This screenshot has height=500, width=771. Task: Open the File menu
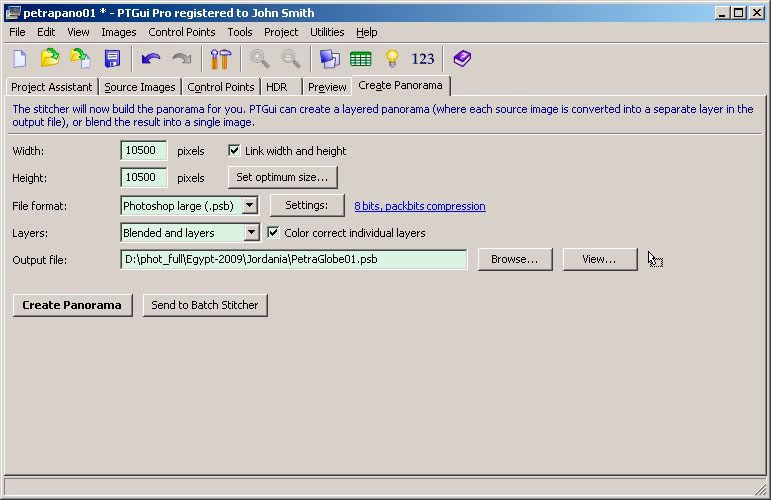click(x=17, y=32)
